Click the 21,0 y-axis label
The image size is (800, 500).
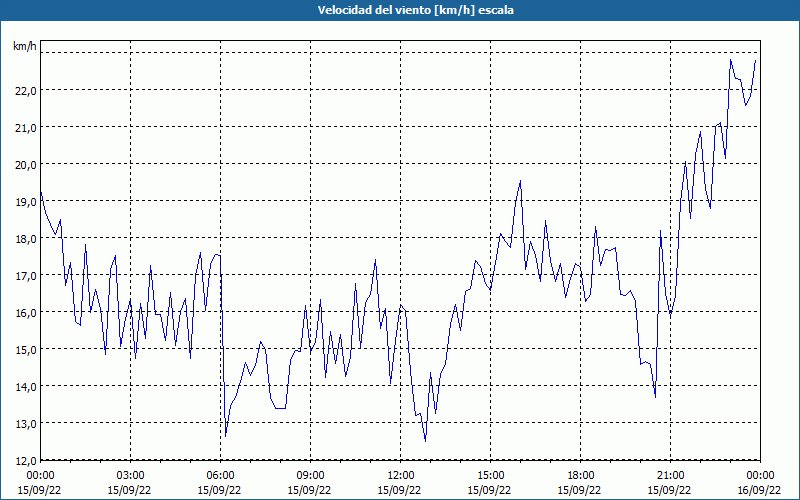pos(26,128)
